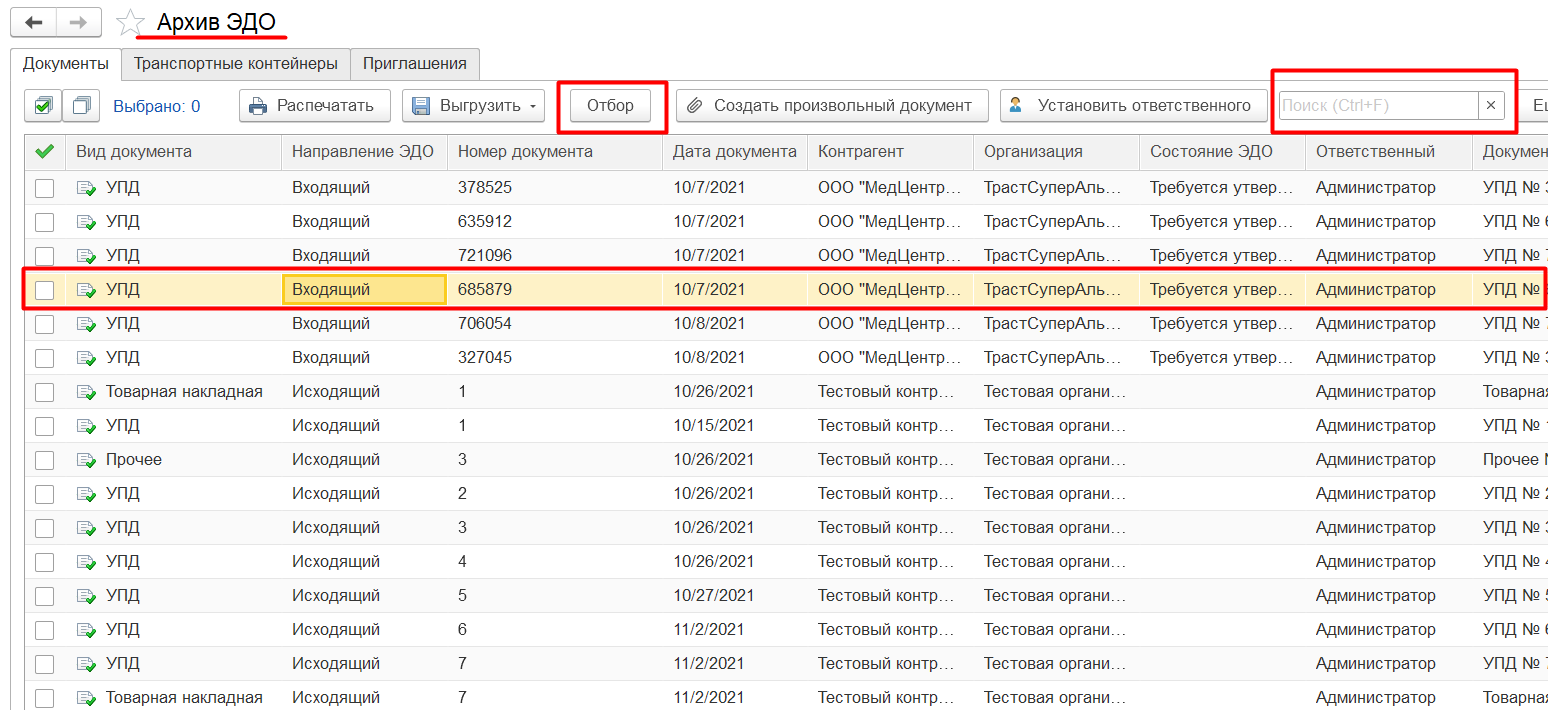1548x710 pixels.
Task: Select the document number cell 685879
Action: click(x=555, y=290)
